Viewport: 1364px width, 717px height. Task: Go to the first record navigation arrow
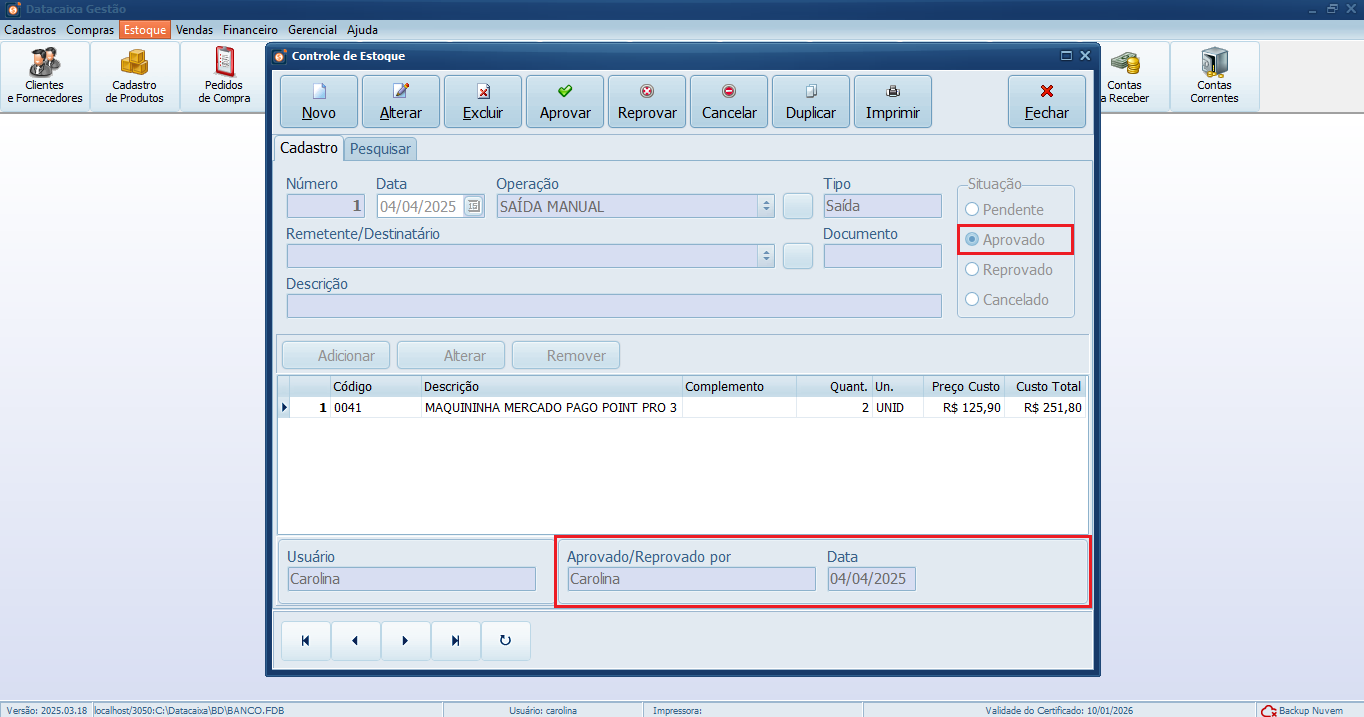coord(306,641)
